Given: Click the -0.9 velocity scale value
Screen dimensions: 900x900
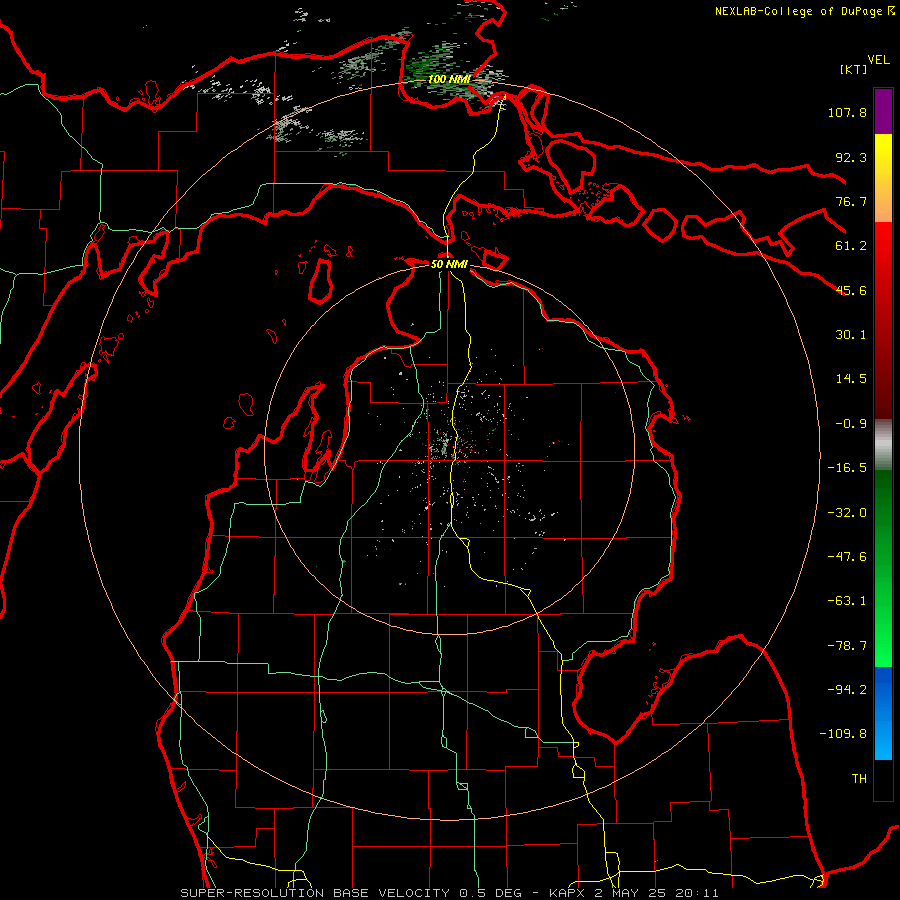Looking at the screenshot, I should [x=851, y=424].
